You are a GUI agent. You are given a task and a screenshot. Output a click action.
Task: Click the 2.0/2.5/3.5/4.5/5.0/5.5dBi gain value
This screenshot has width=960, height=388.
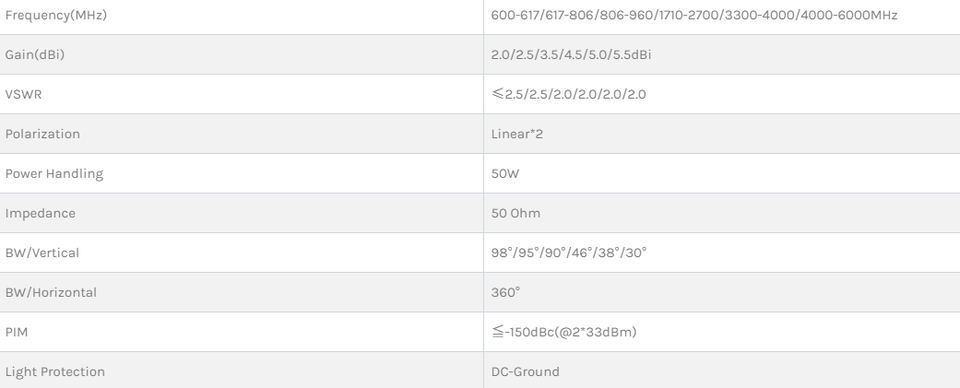pos(571,54)
